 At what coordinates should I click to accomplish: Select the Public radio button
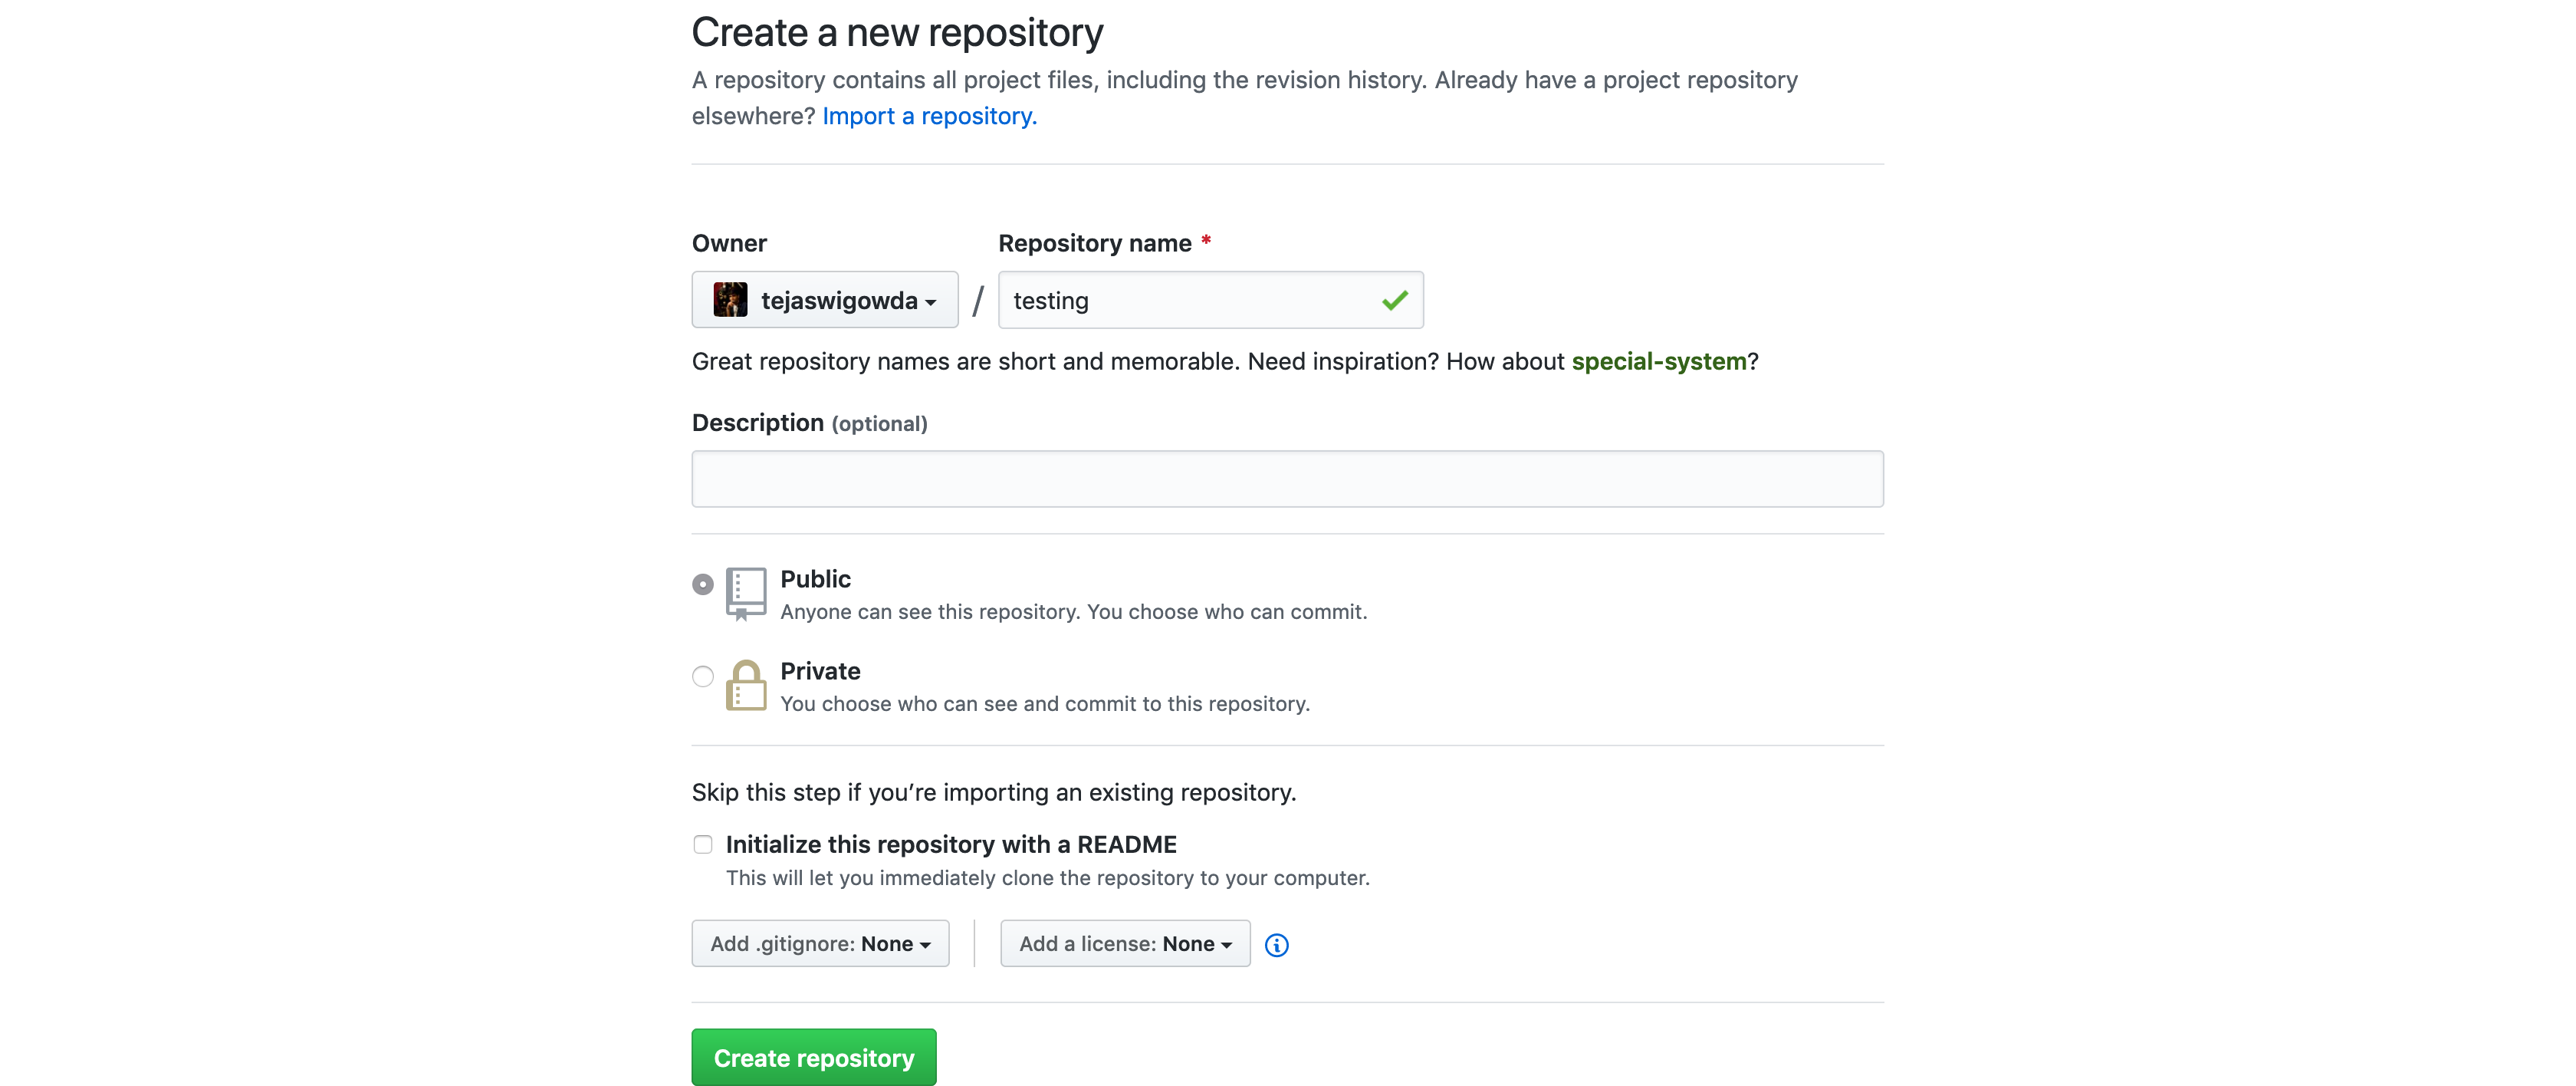click(703, 584)
